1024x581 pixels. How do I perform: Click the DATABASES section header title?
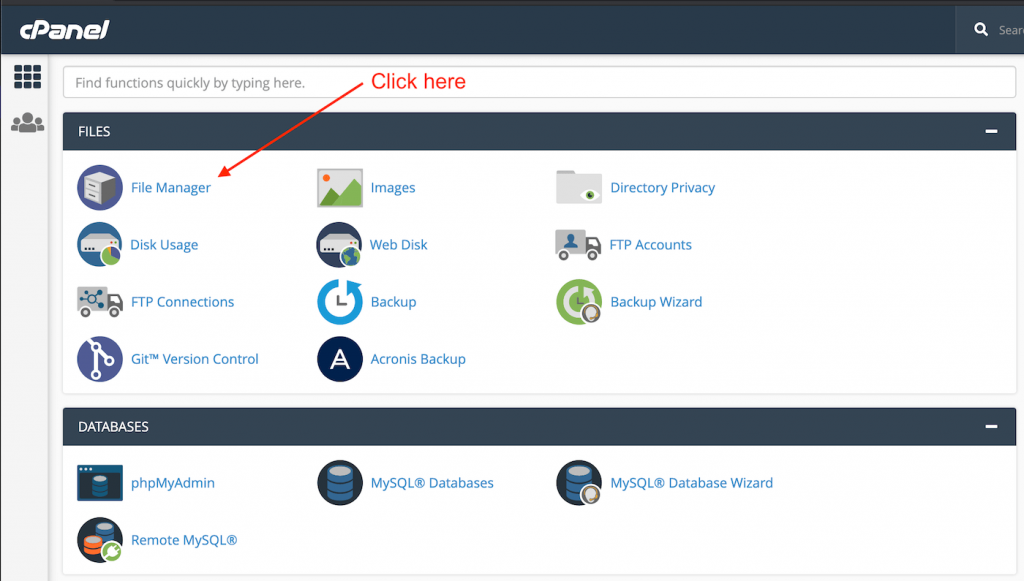coord(113,426)
